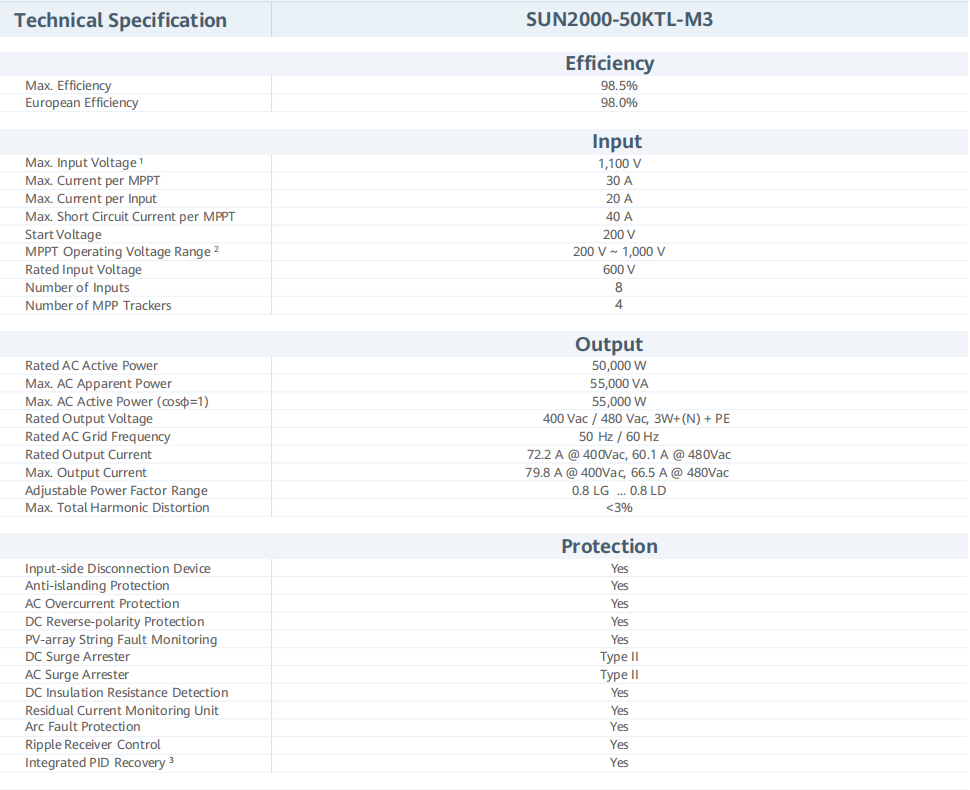970x790 pixels.
Task: Click the 200 V start voltage value
Action: (x=619, y=234)
